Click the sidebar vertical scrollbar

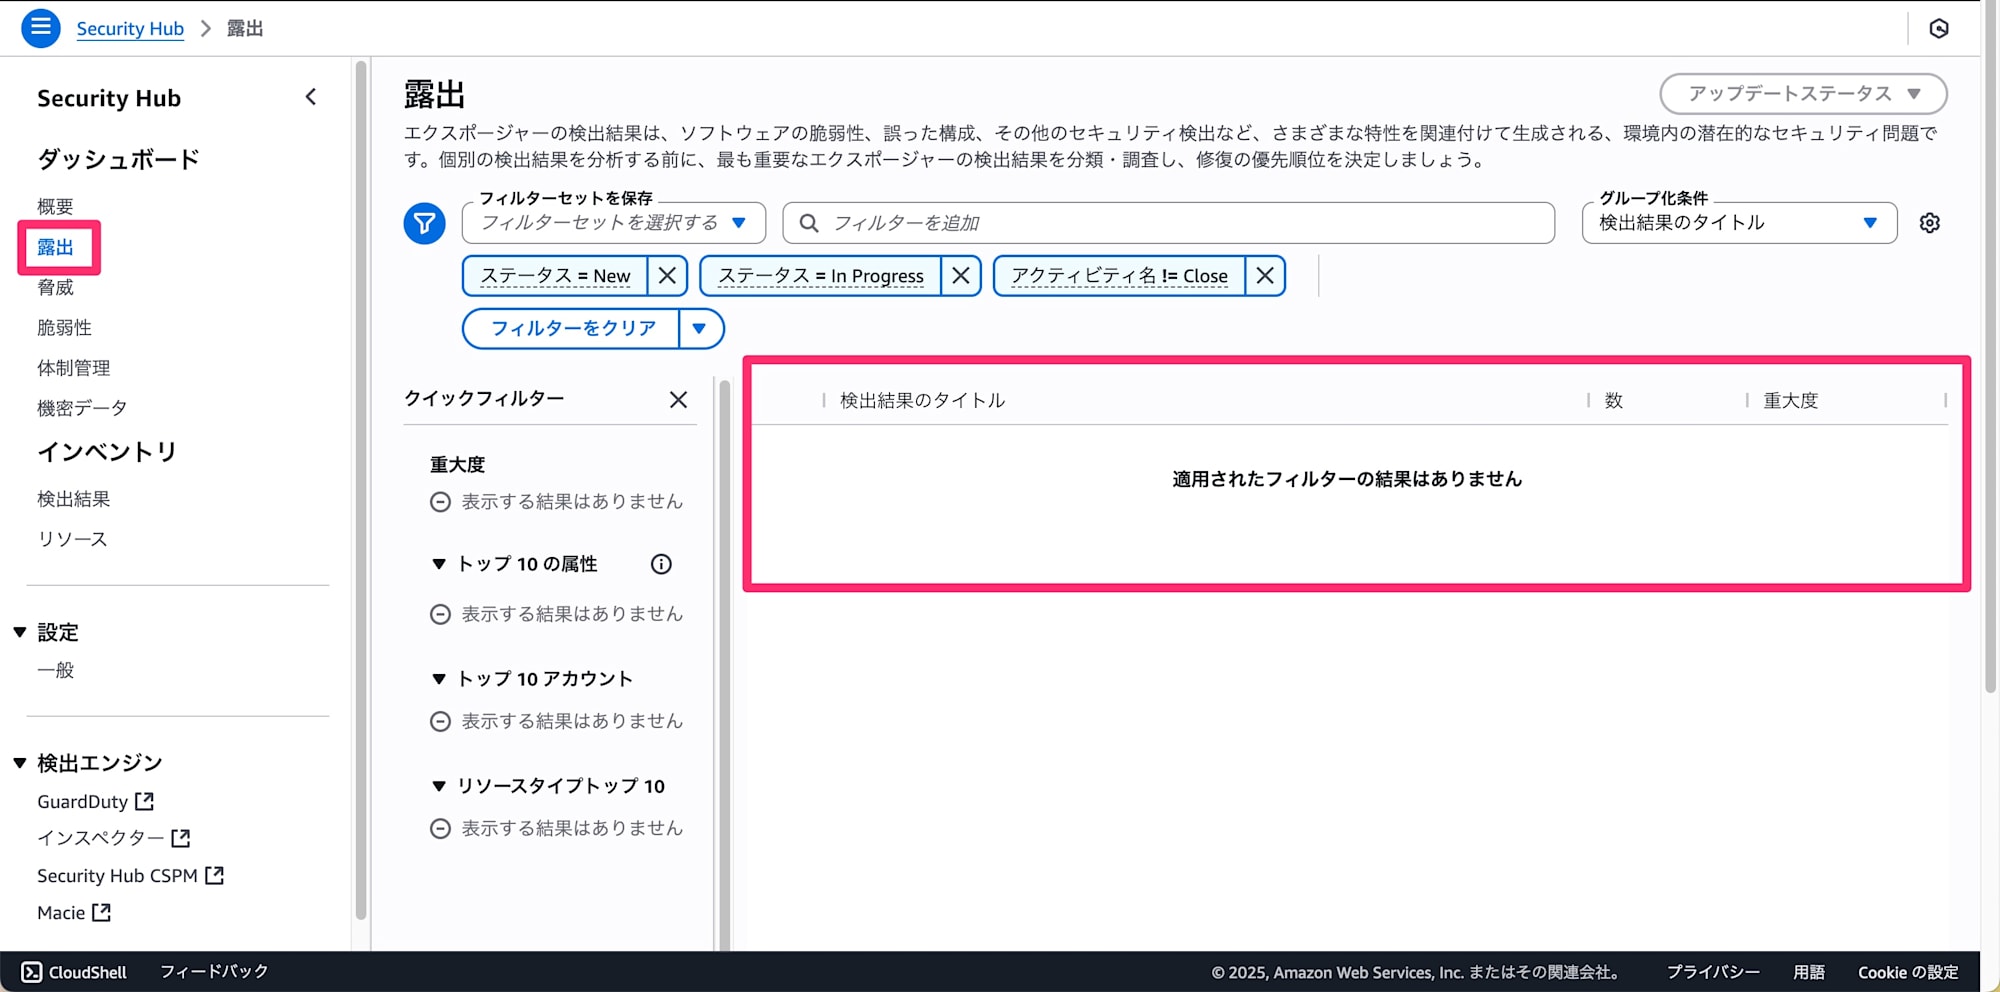[x=361, y=490]
